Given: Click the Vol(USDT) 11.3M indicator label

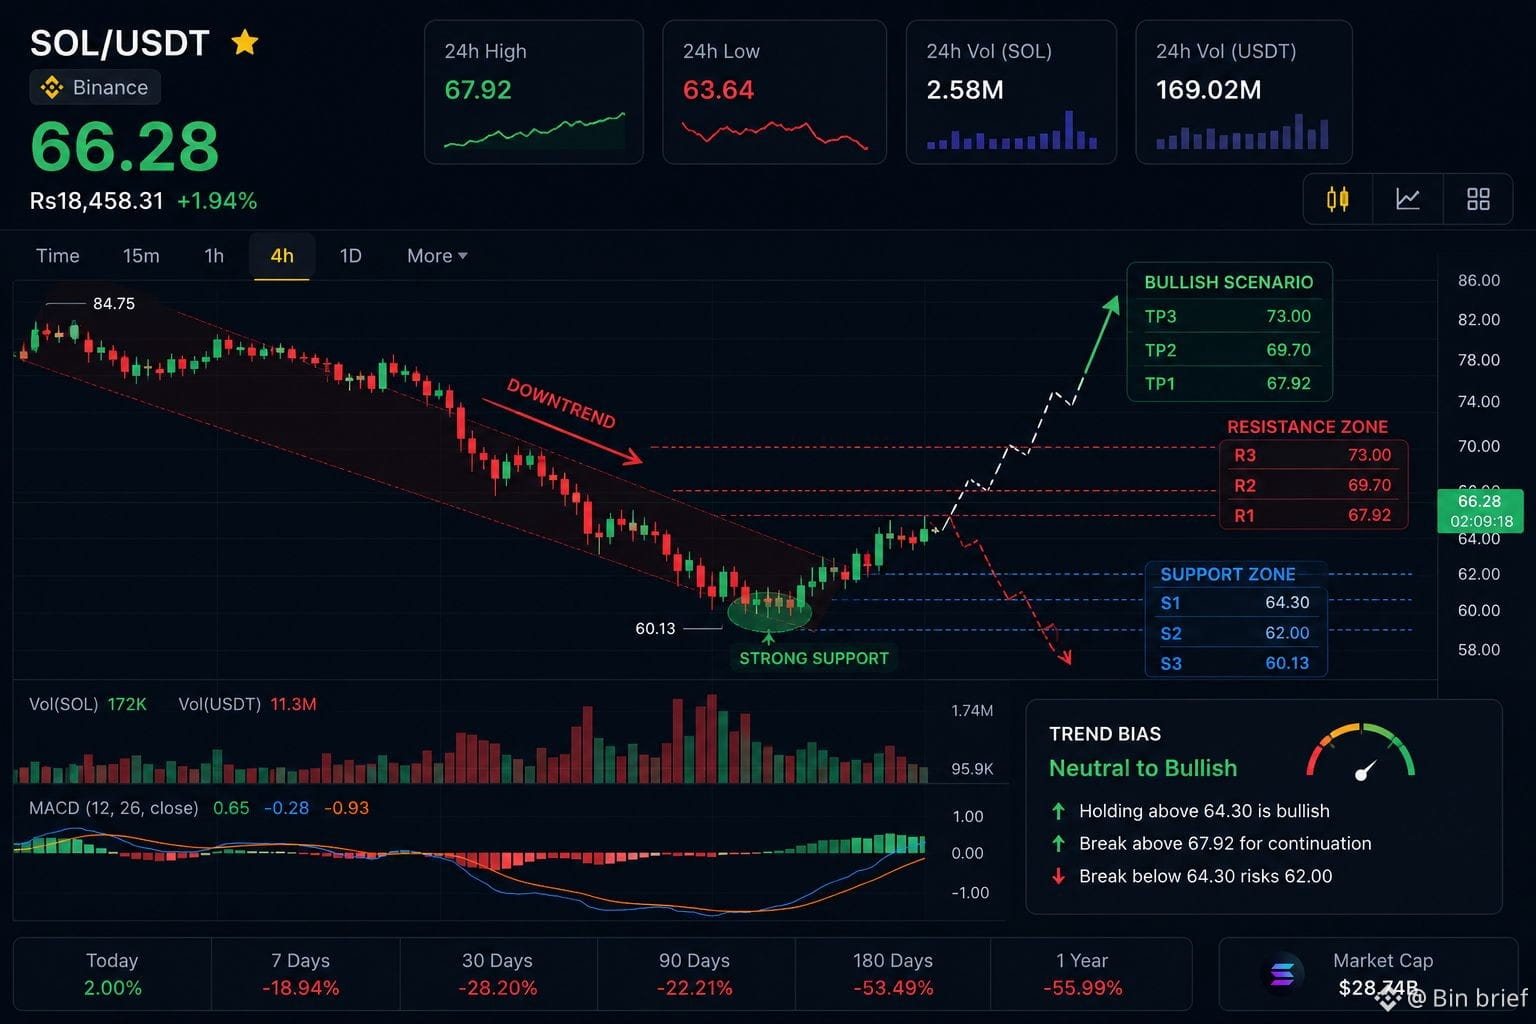Looking at the screenshot, I should (247, 704).
